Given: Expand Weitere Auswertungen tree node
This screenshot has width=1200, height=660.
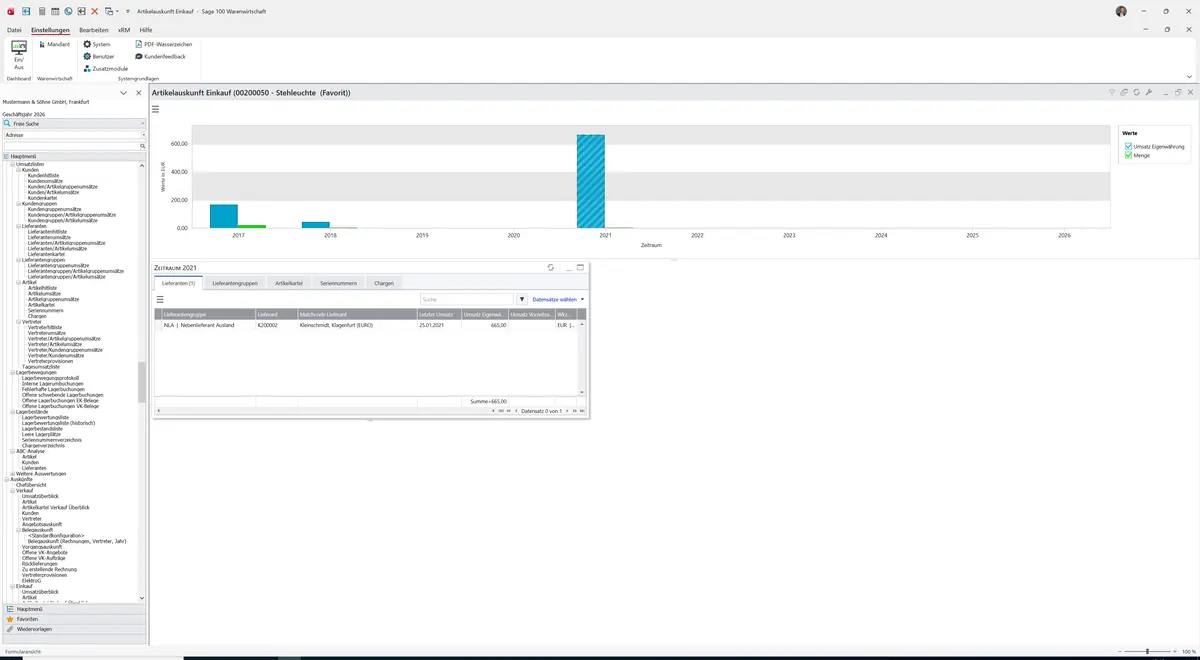Looking at the screenshot, I should (12, 474).
